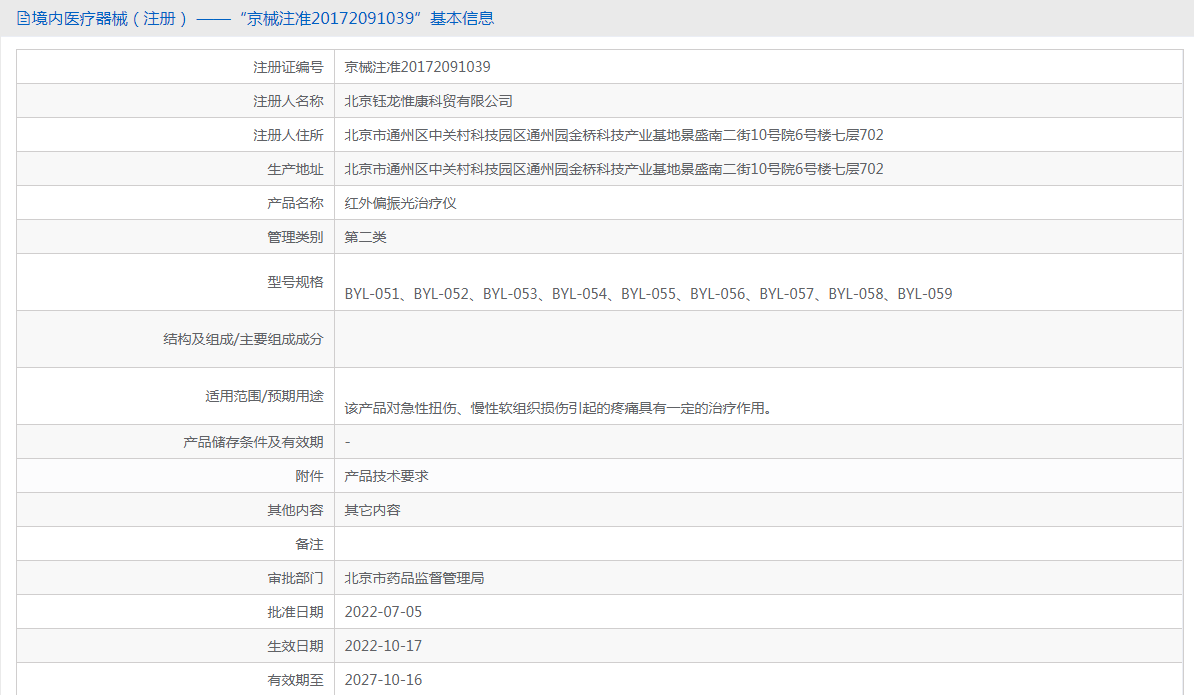Select registration number 京械注准20172091039 value
Screen dimensions: 1194x695
417,67
